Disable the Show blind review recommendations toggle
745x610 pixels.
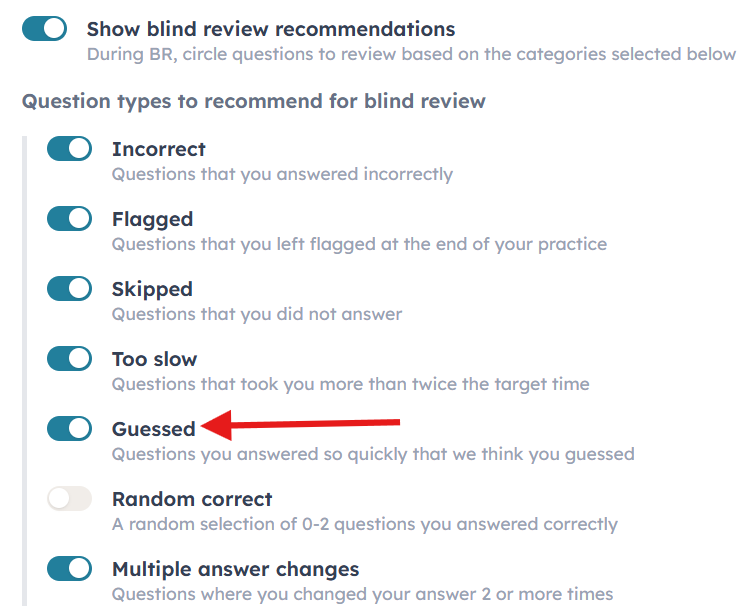(x=44, y=29)
